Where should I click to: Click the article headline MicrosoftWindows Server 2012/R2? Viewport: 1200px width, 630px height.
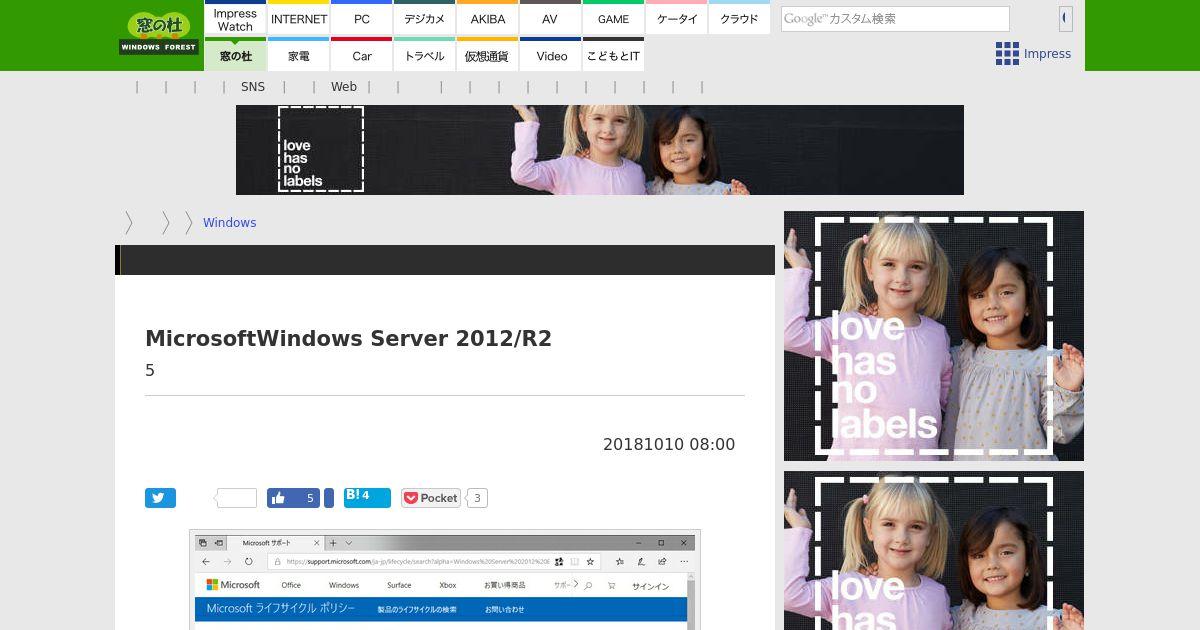pyautogui.click(x=348, y=338)
